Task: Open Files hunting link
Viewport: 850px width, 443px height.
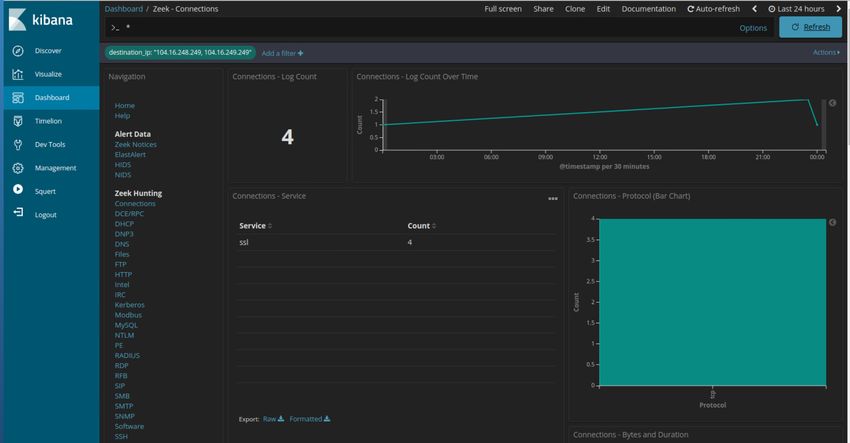Action: [122, 254]
